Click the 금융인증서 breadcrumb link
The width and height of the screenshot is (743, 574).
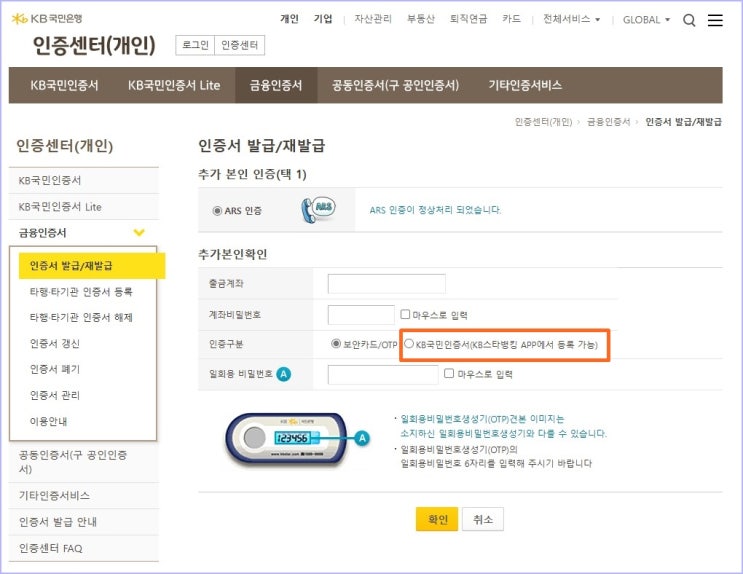[608, 122]
